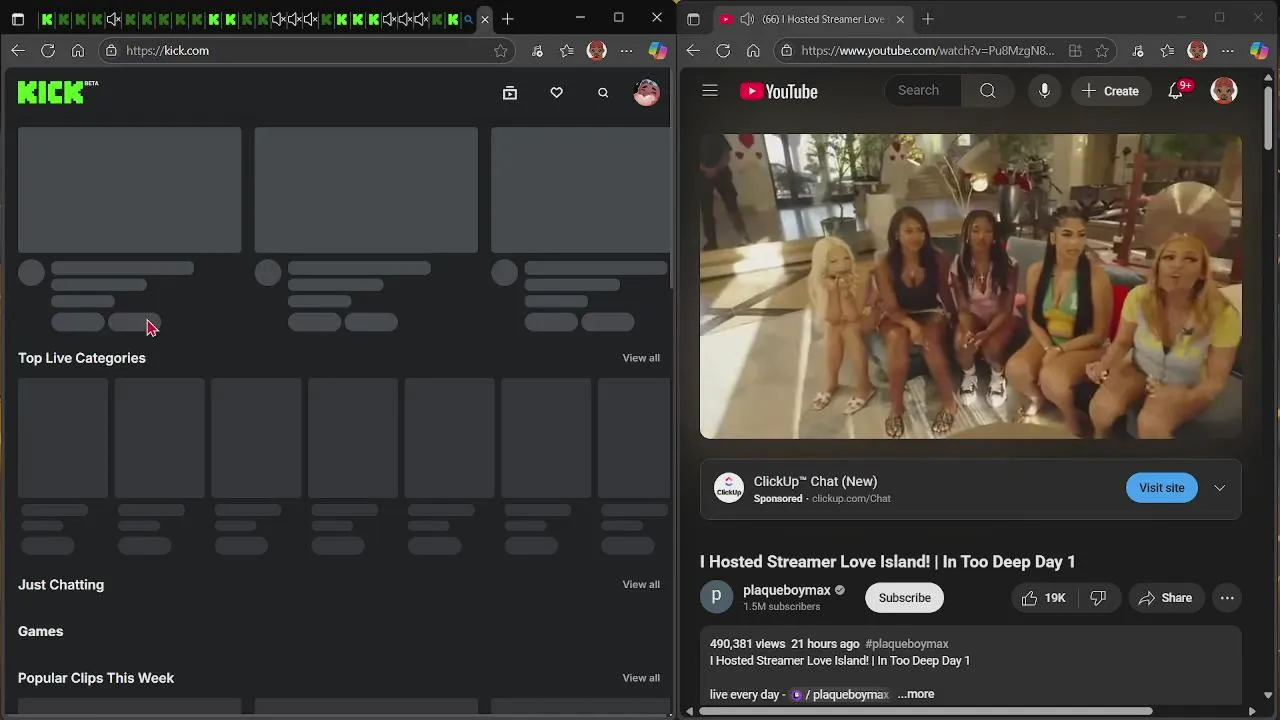Open a new tab in YouTube window
The image size is (1280, 720).
click(928, 19)
